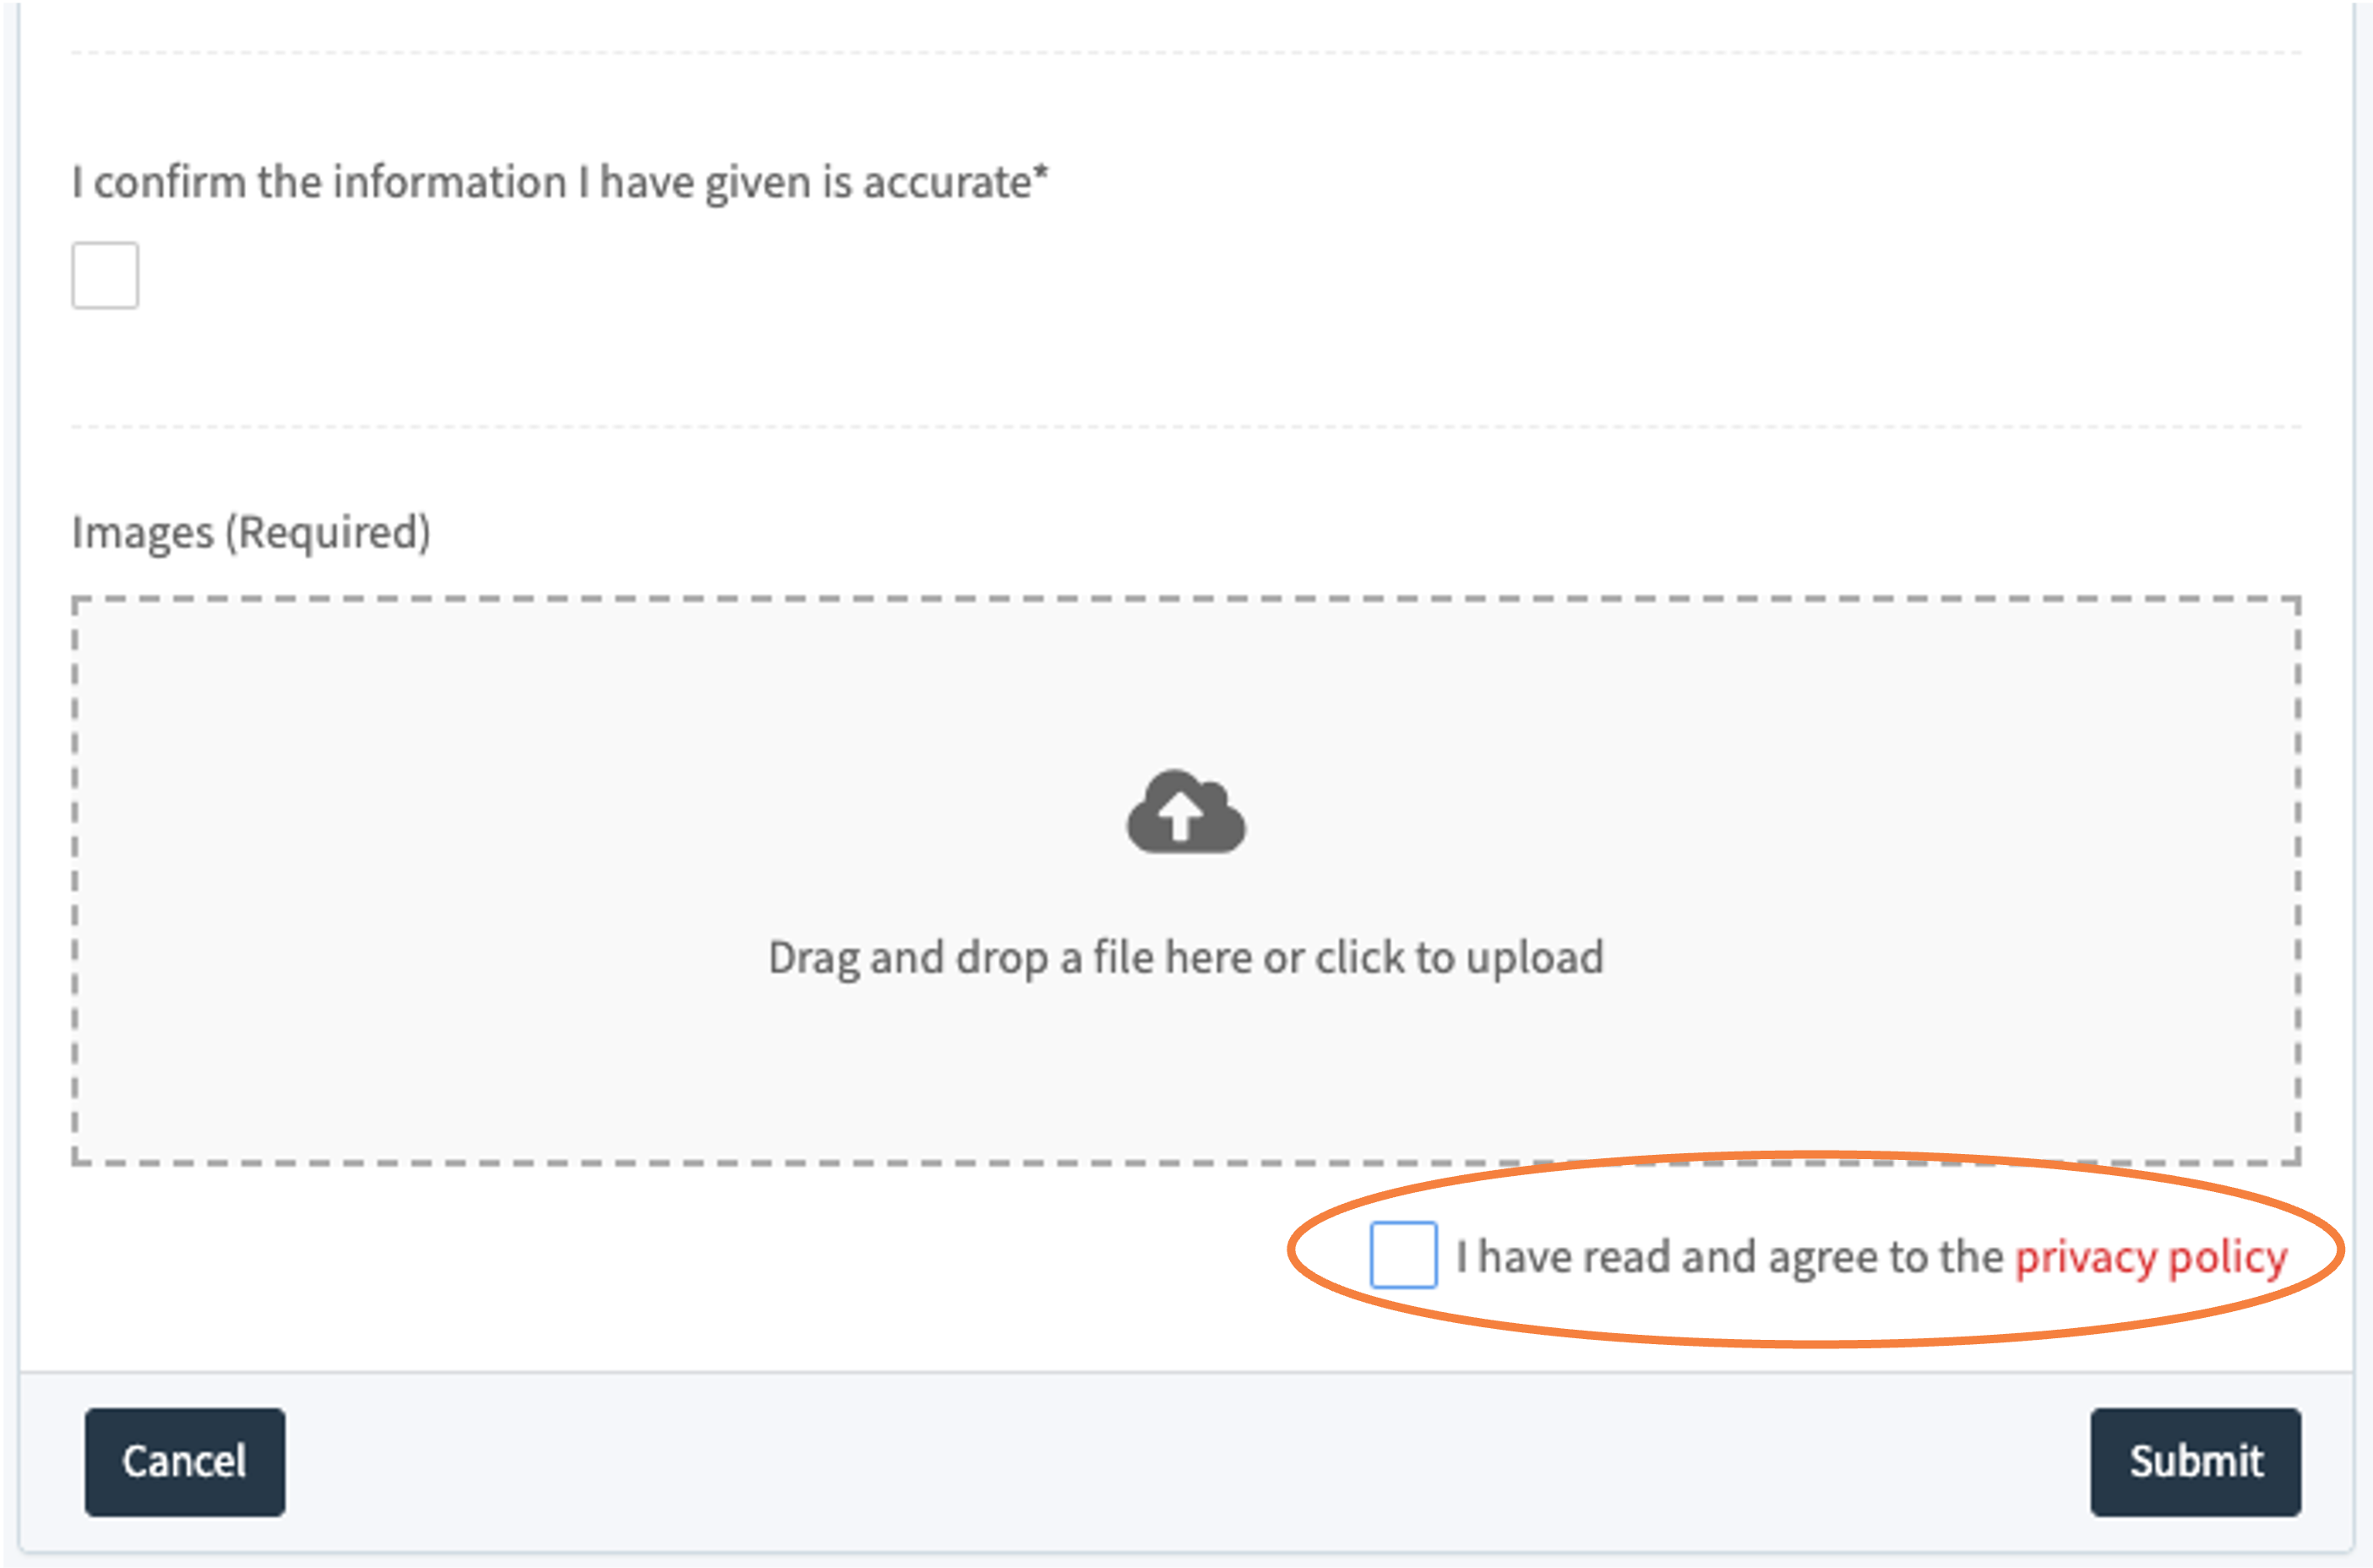Click the Submit button
The height and width of the screenshot is (1568, 2373).
[2195, 1462]
